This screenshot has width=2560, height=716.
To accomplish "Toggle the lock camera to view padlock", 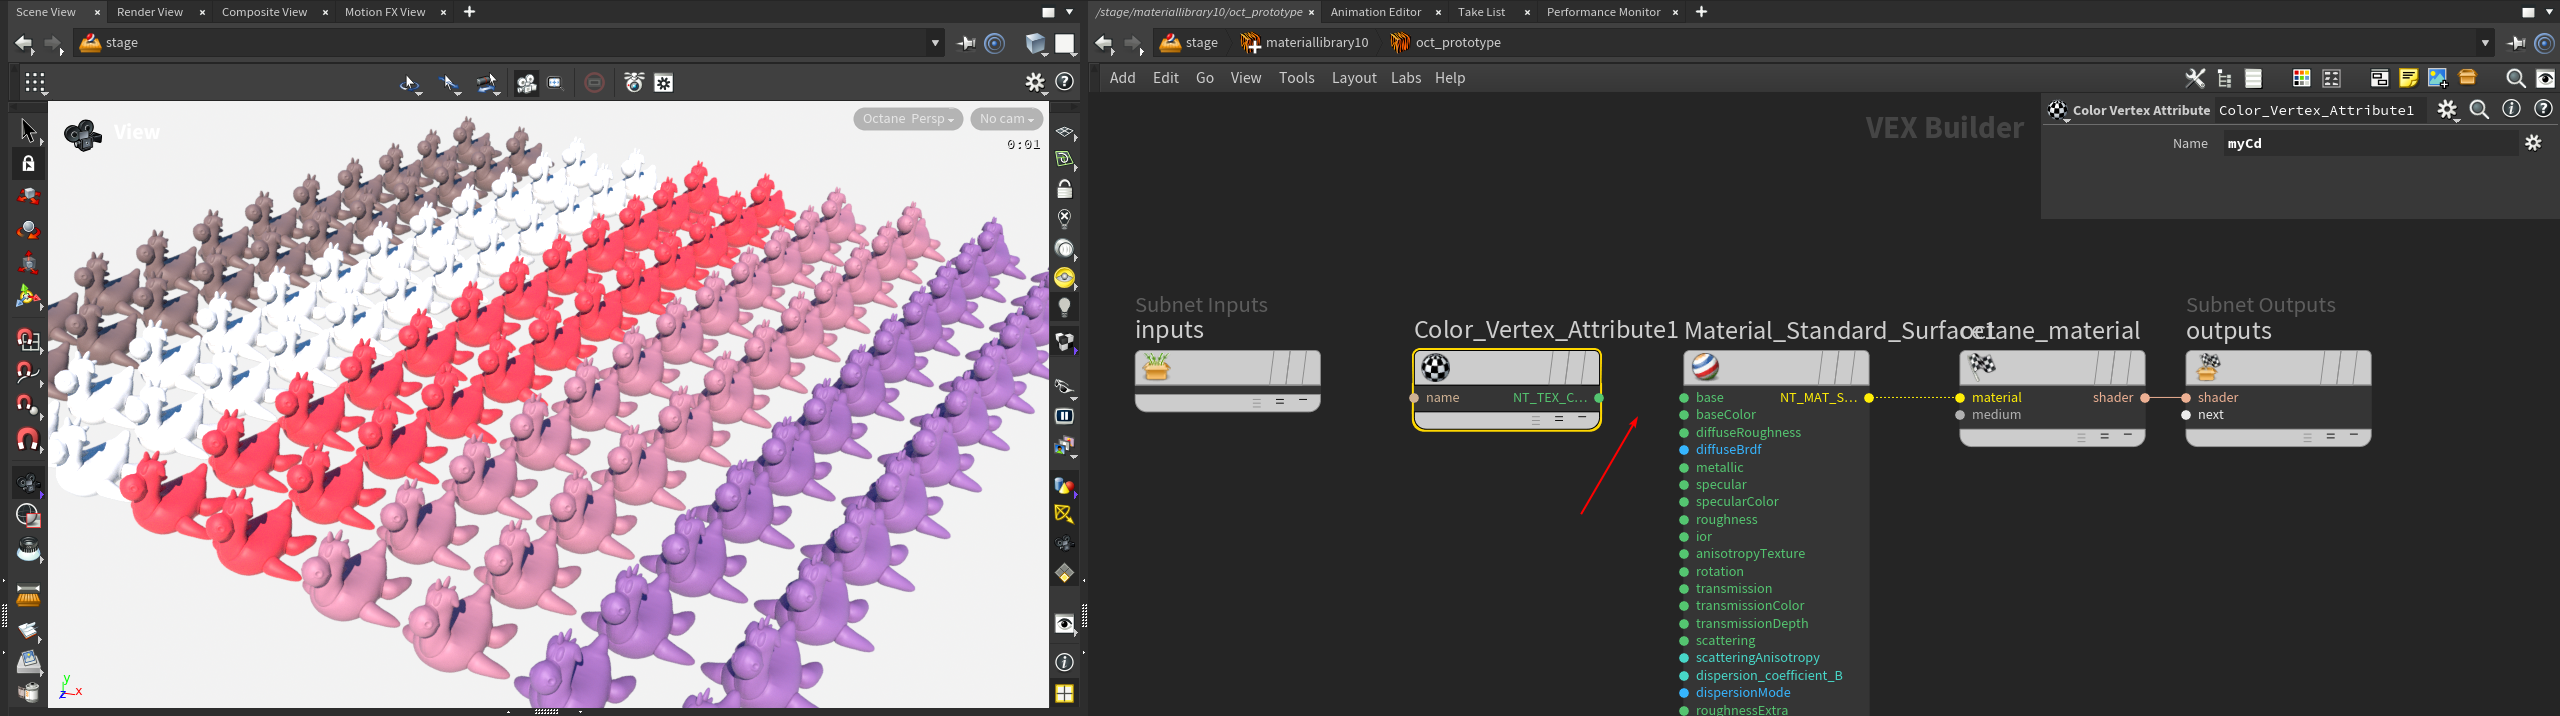I will point(1064,188).
